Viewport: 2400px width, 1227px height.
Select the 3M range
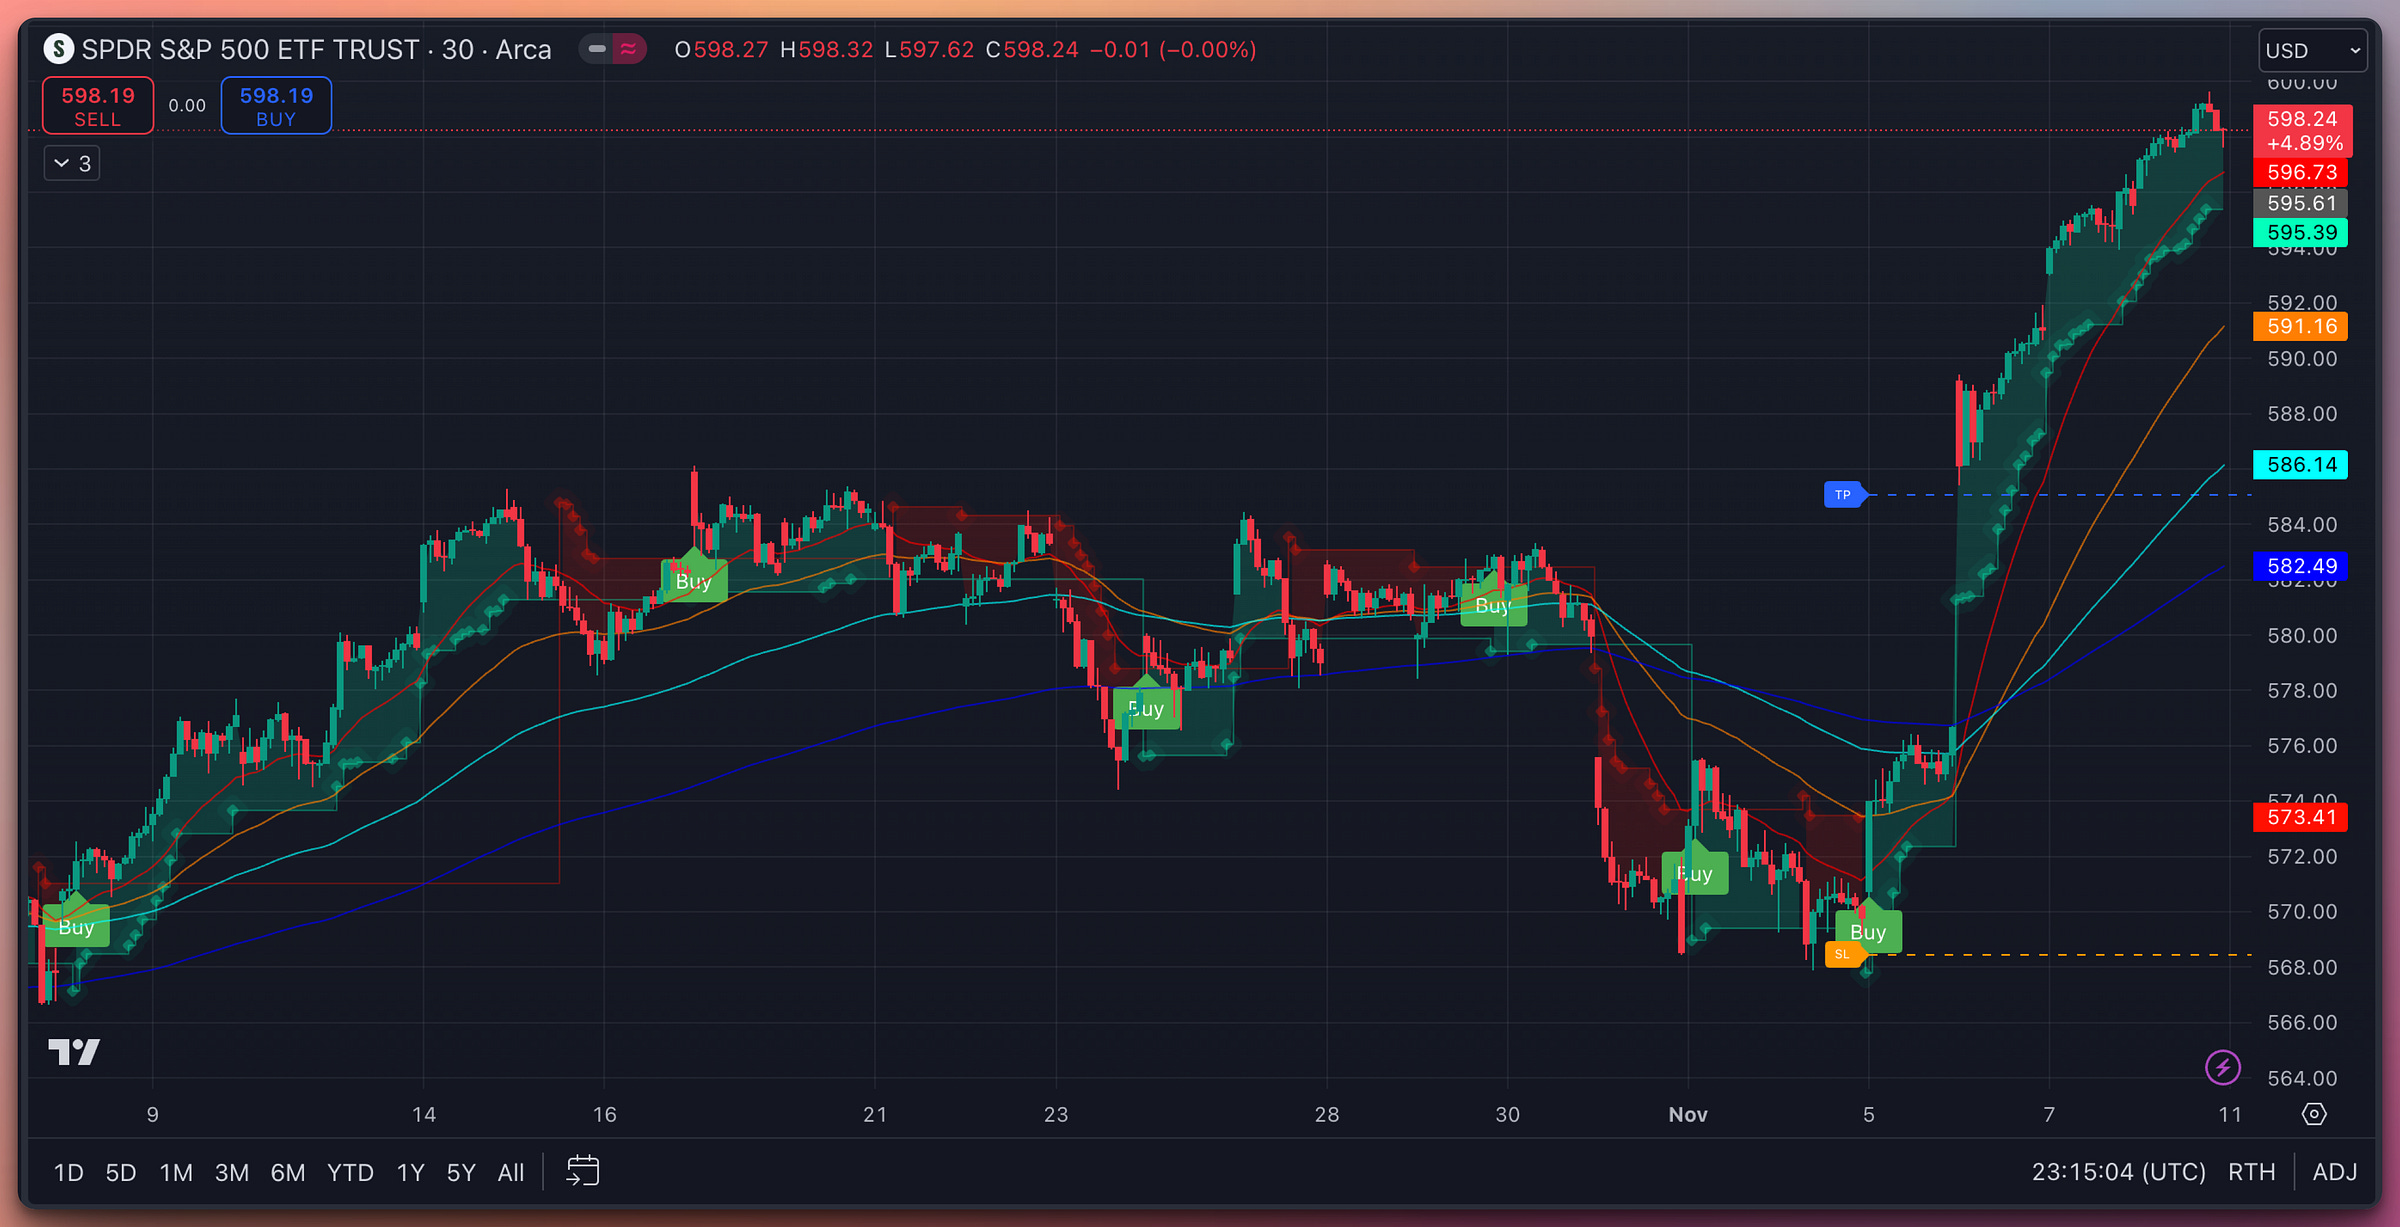[232, 1172]
